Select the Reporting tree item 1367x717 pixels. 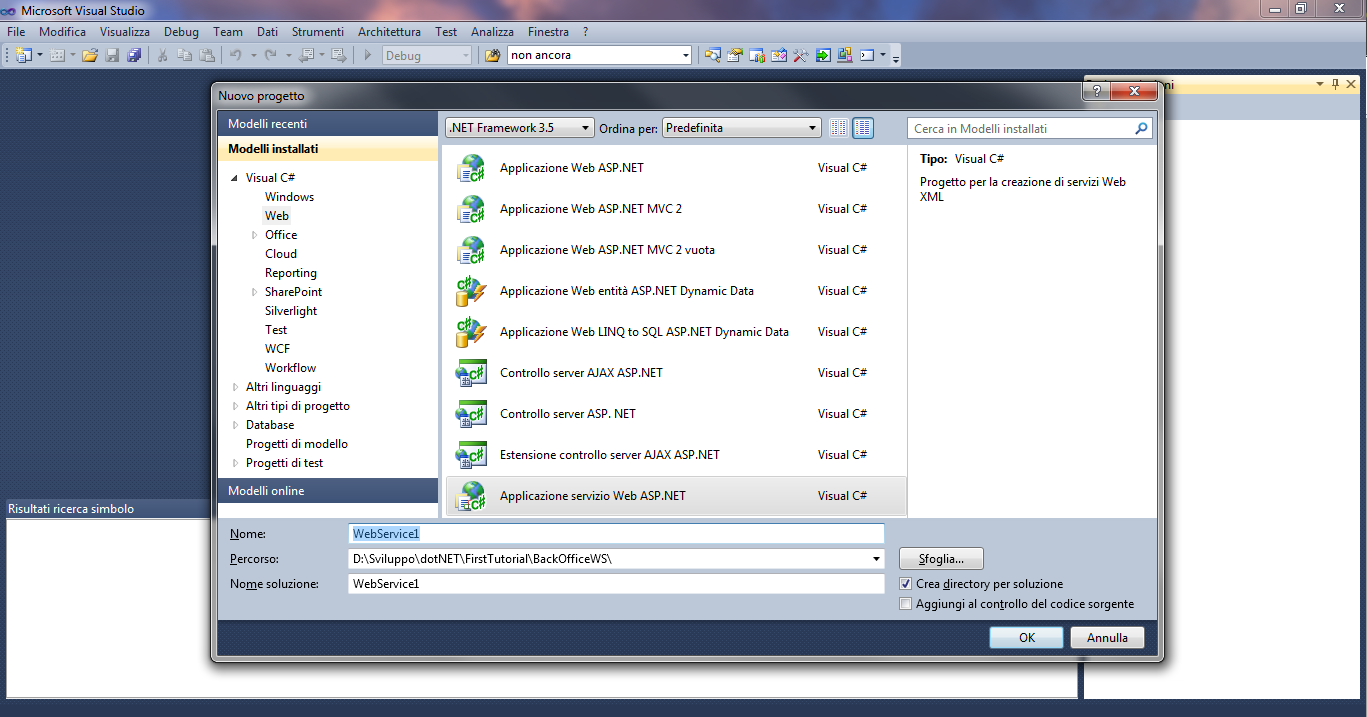pyautogui.click(x=291, y=273)
